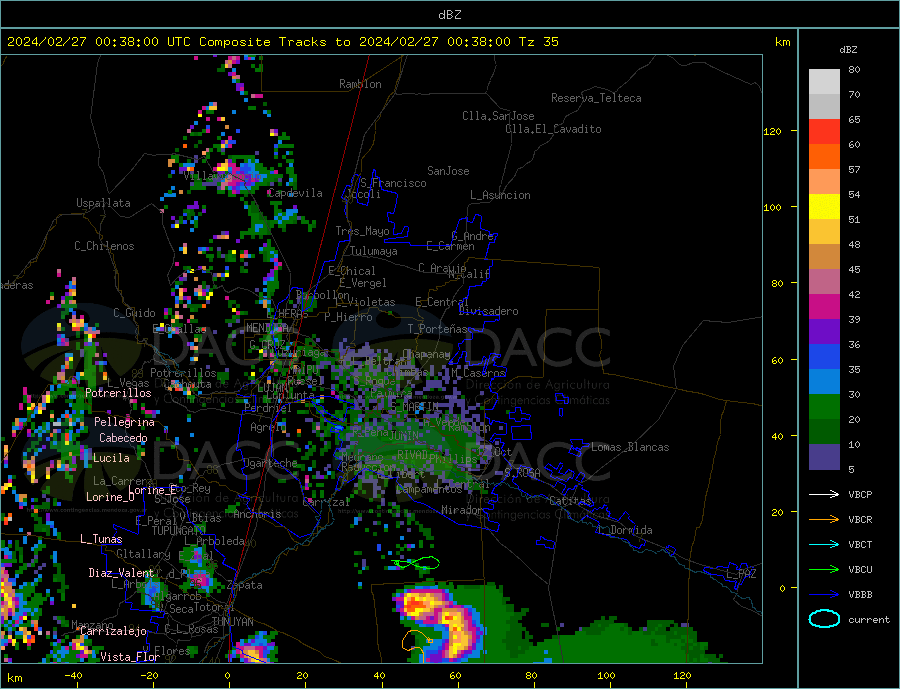Select the green storm track loop near Mirador
Viewport: 900px width, 689px height.
(x=416, y=564)
